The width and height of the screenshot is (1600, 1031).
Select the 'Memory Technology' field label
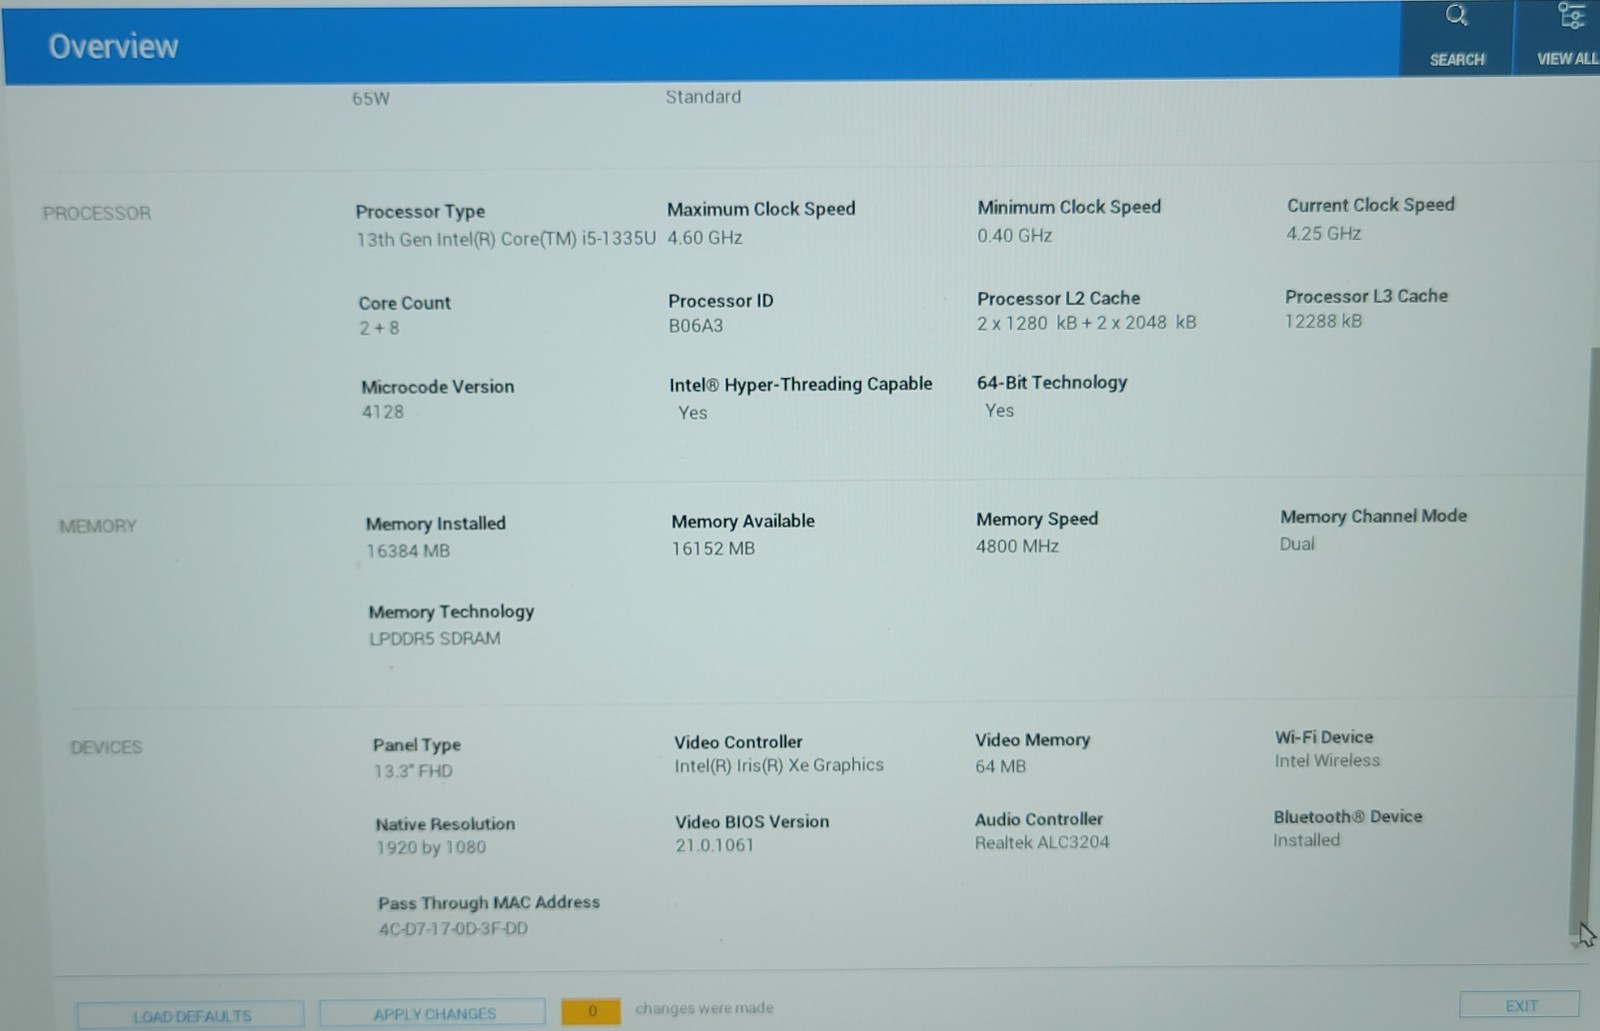[x=451, y=611]
